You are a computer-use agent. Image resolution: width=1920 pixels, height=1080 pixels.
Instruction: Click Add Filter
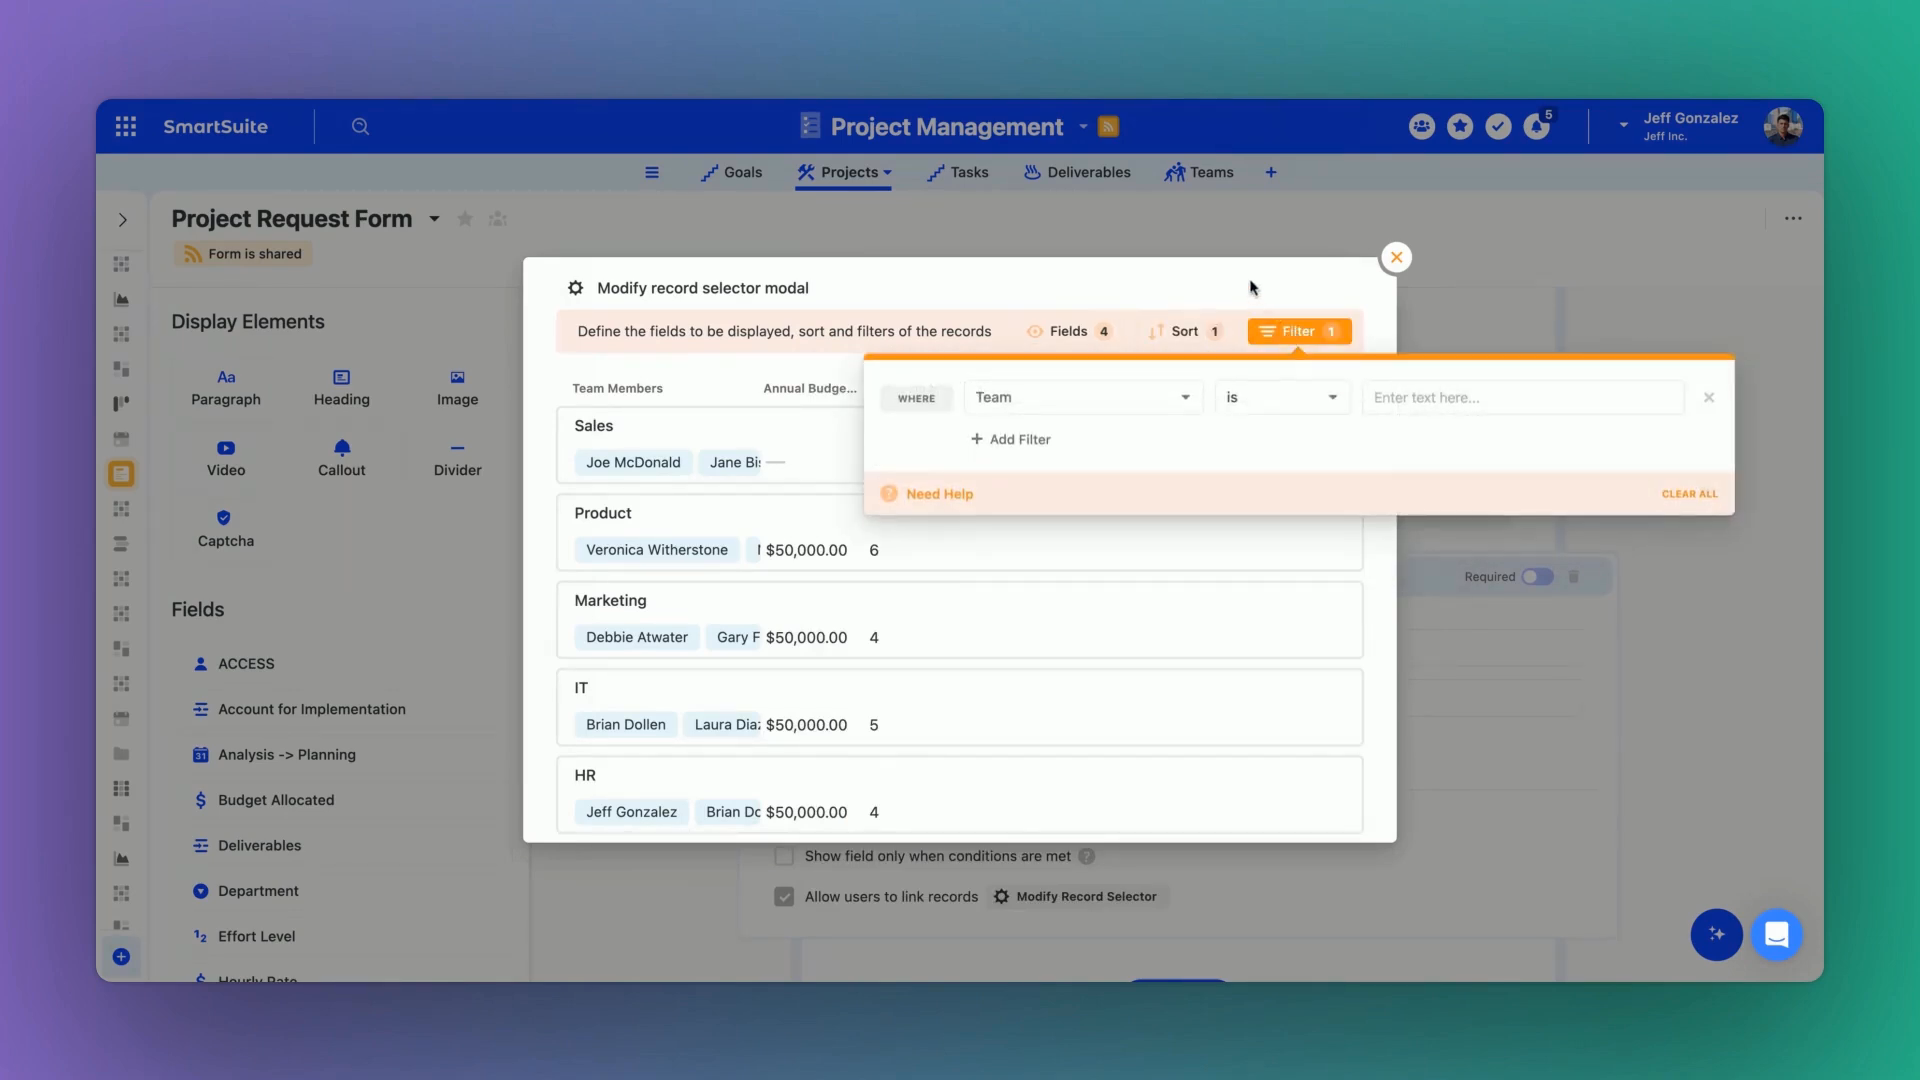1011,440
